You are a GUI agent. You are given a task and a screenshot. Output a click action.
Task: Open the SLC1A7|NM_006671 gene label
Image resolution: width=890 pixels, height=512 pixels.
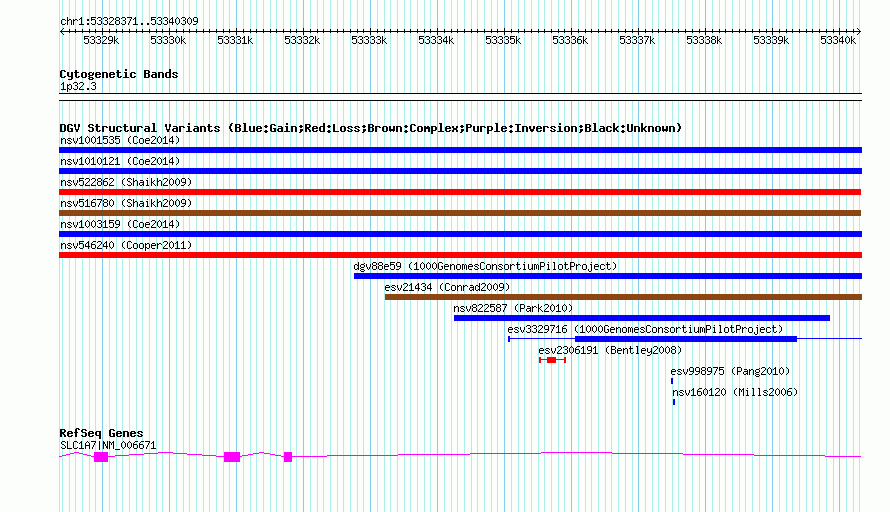coord(108,446)
